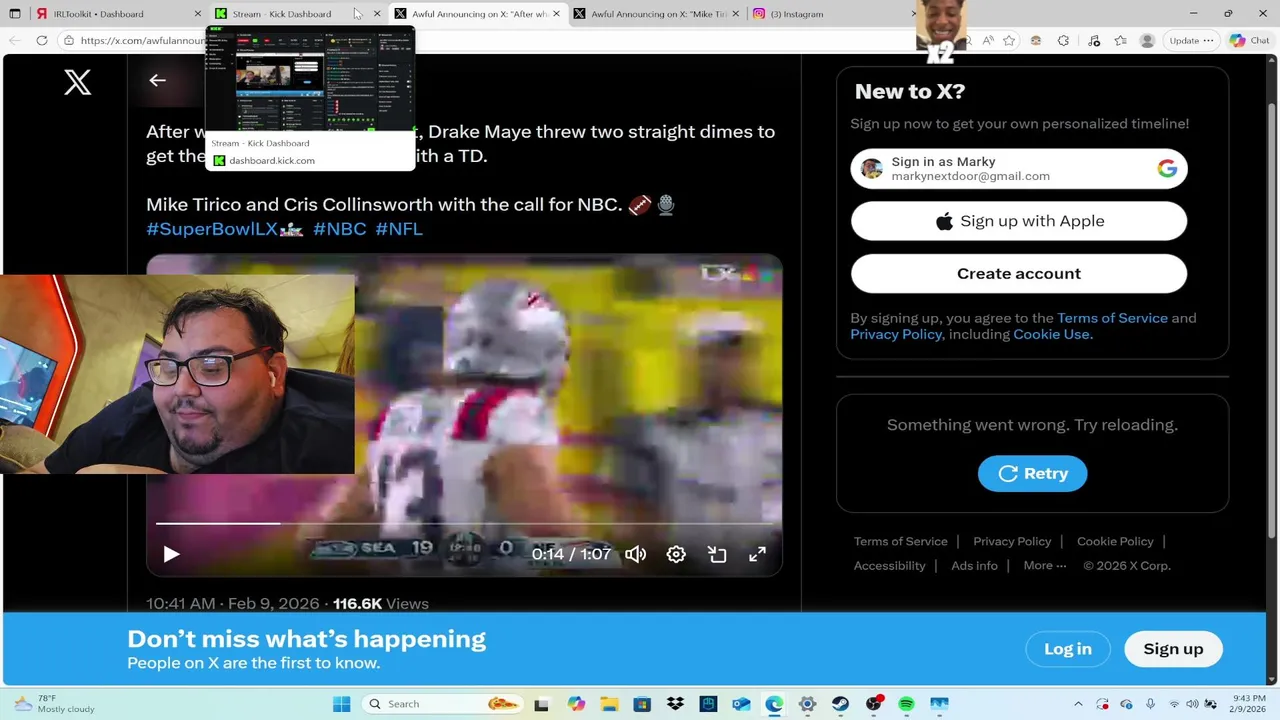Click Log in on the bottom banner

(x=1068, y=649)
